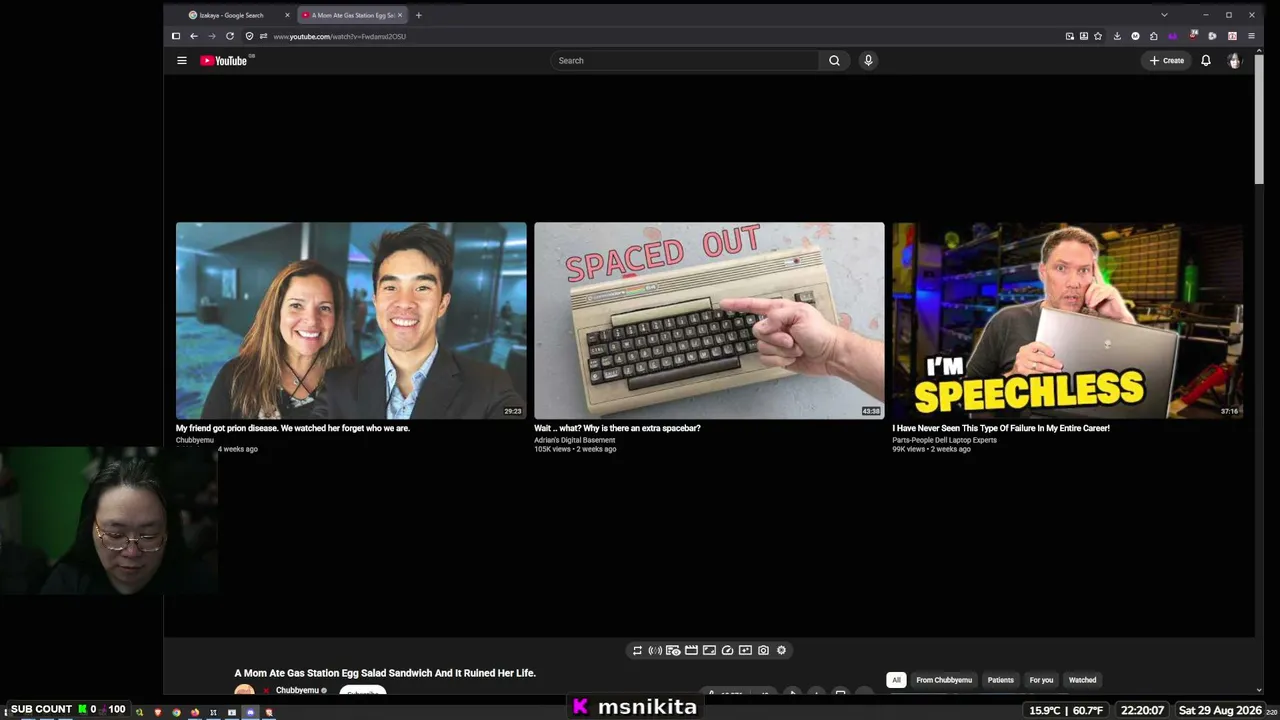Open a new browser tab

pyautogui.click(x=418, y=15)
